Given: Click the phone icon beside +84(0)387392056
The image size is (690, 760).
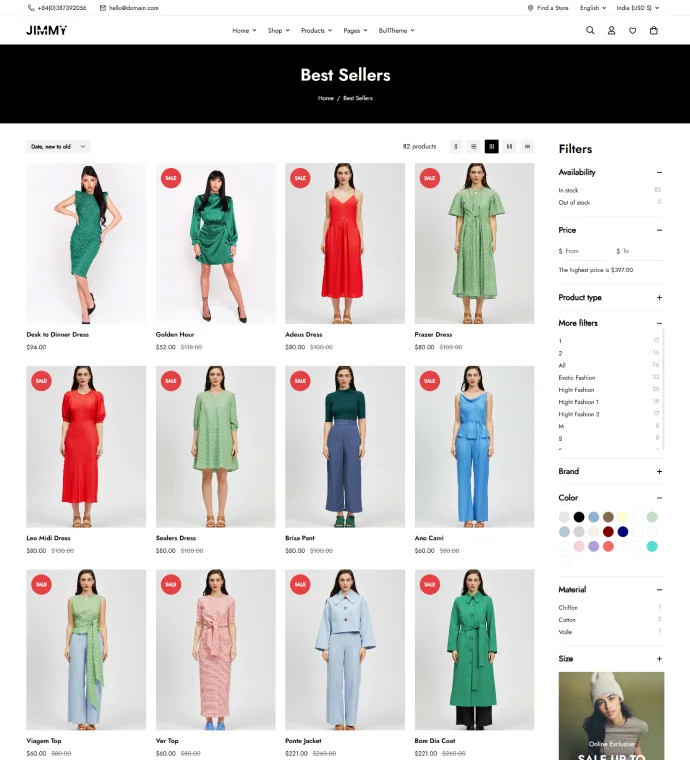Looking at the screenshot, I should (31, 8).
